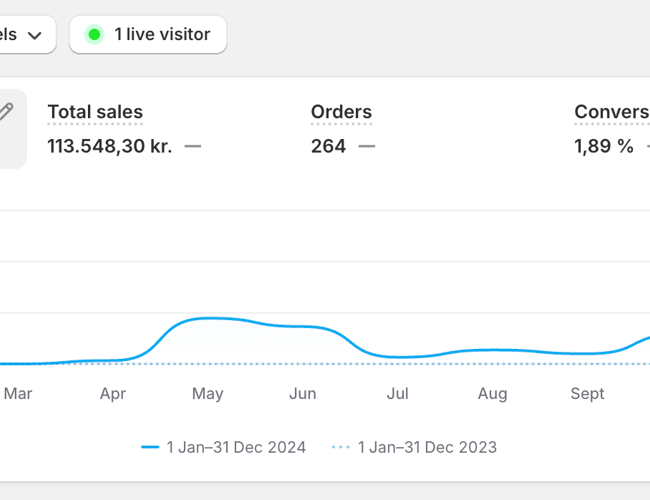Click the green live status dot
The width and height of the screenshot is (650, 500).
94,35
